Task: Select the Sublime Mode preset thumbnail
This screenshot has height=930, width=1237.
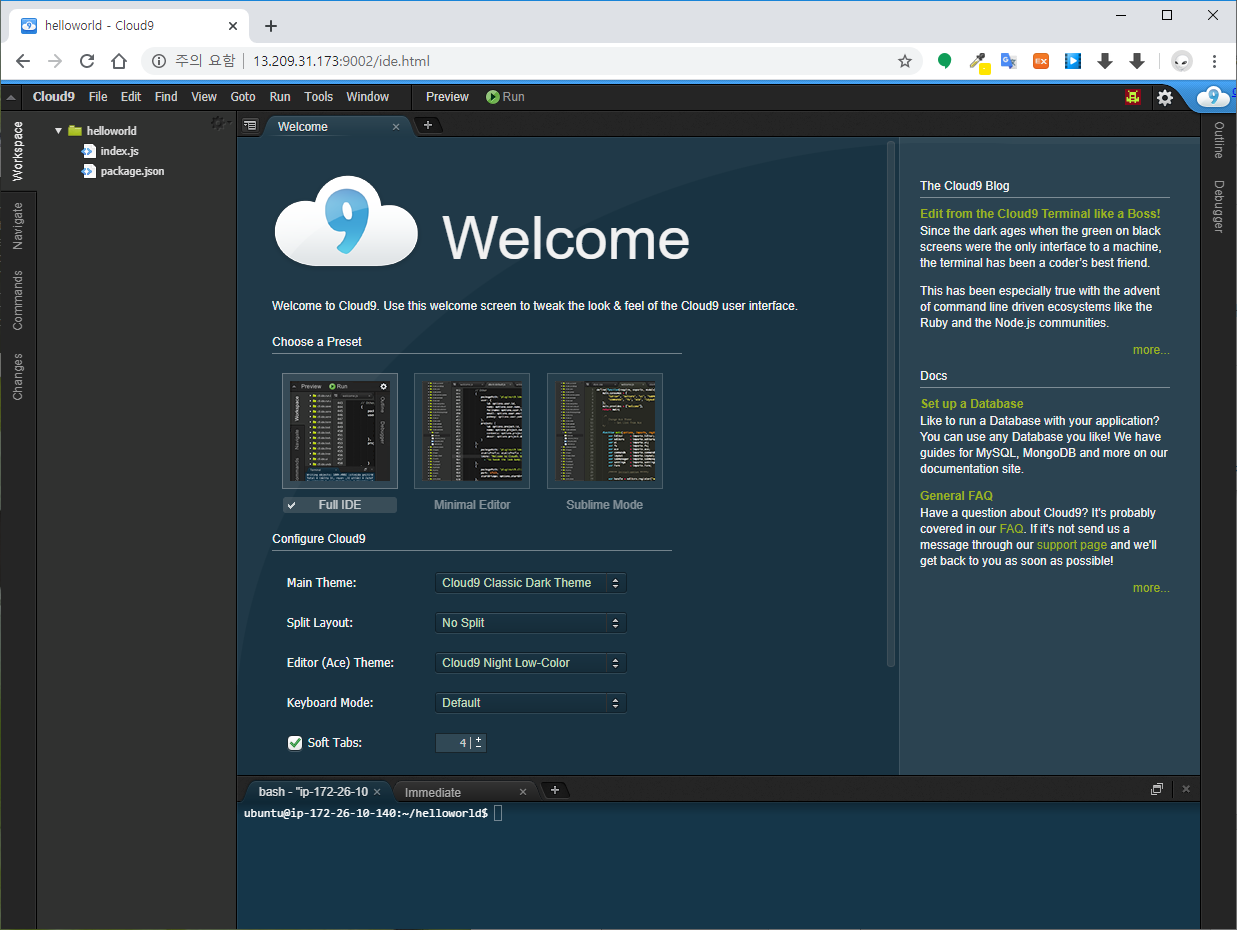Action: 605,431
